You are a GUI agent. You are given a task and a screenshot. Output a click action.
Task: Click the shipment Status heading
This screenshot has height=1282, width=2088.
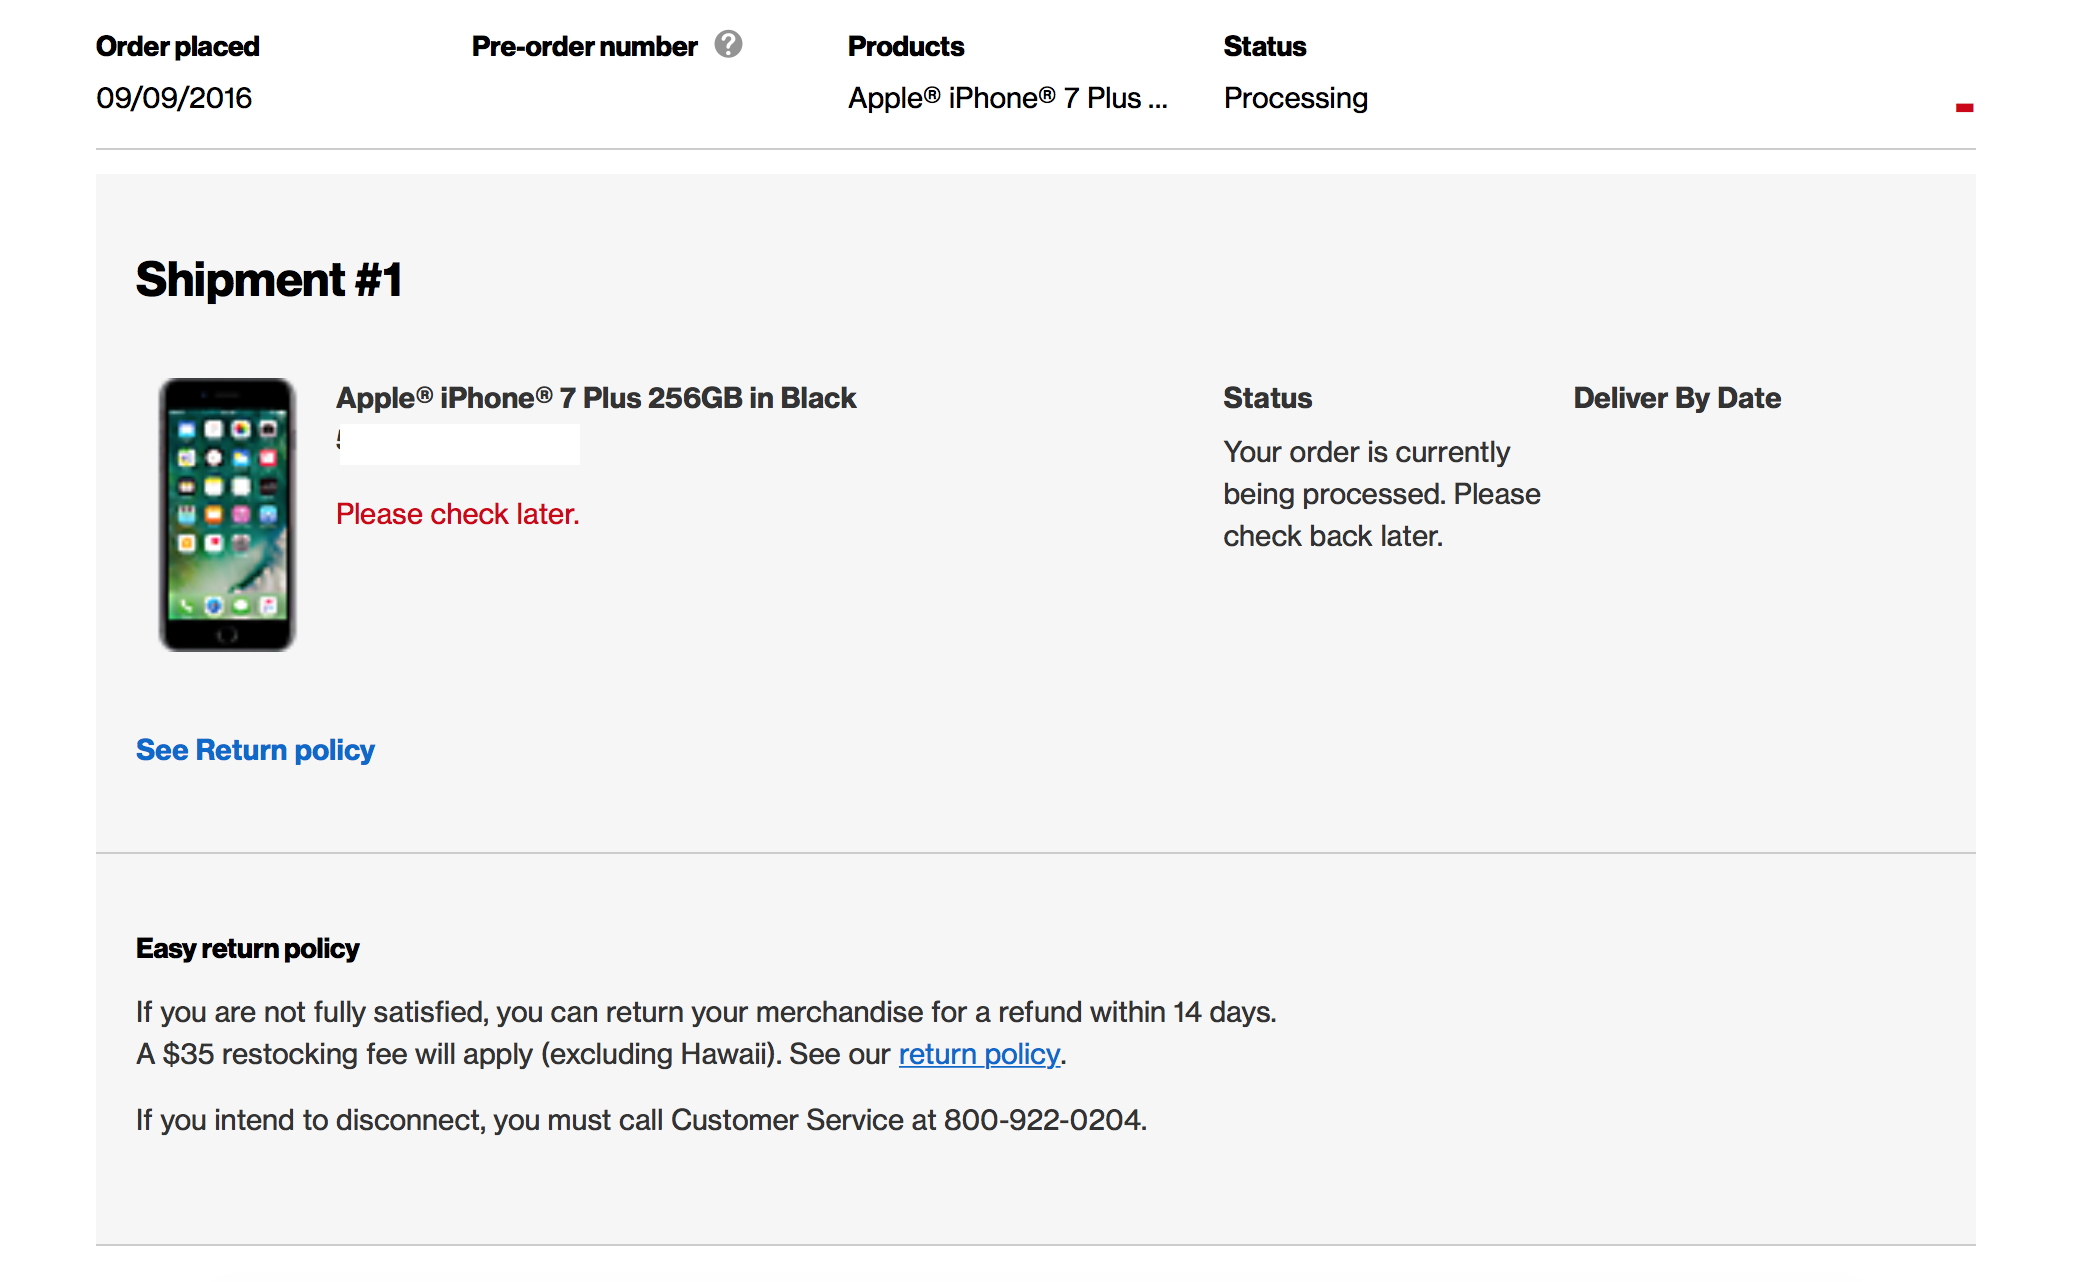[x=1268, y=398]
